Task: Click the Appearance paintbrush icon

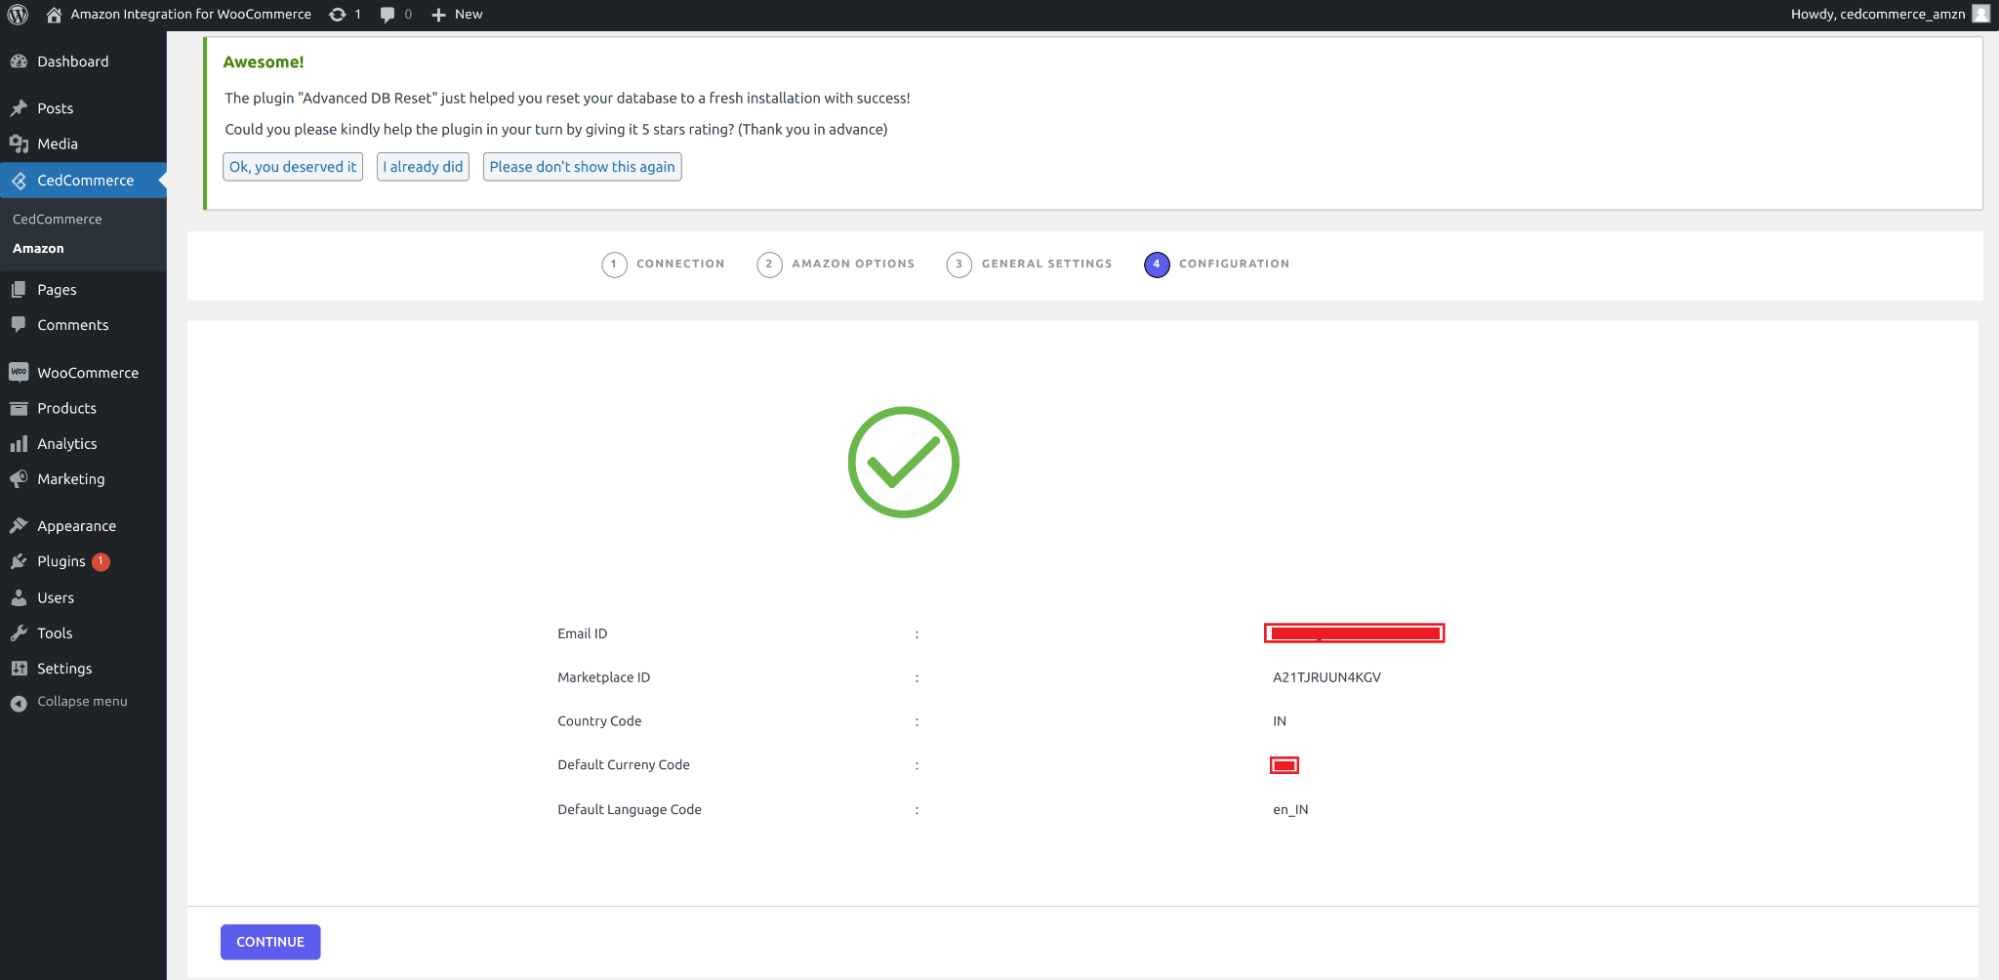Action: [19, 526]
